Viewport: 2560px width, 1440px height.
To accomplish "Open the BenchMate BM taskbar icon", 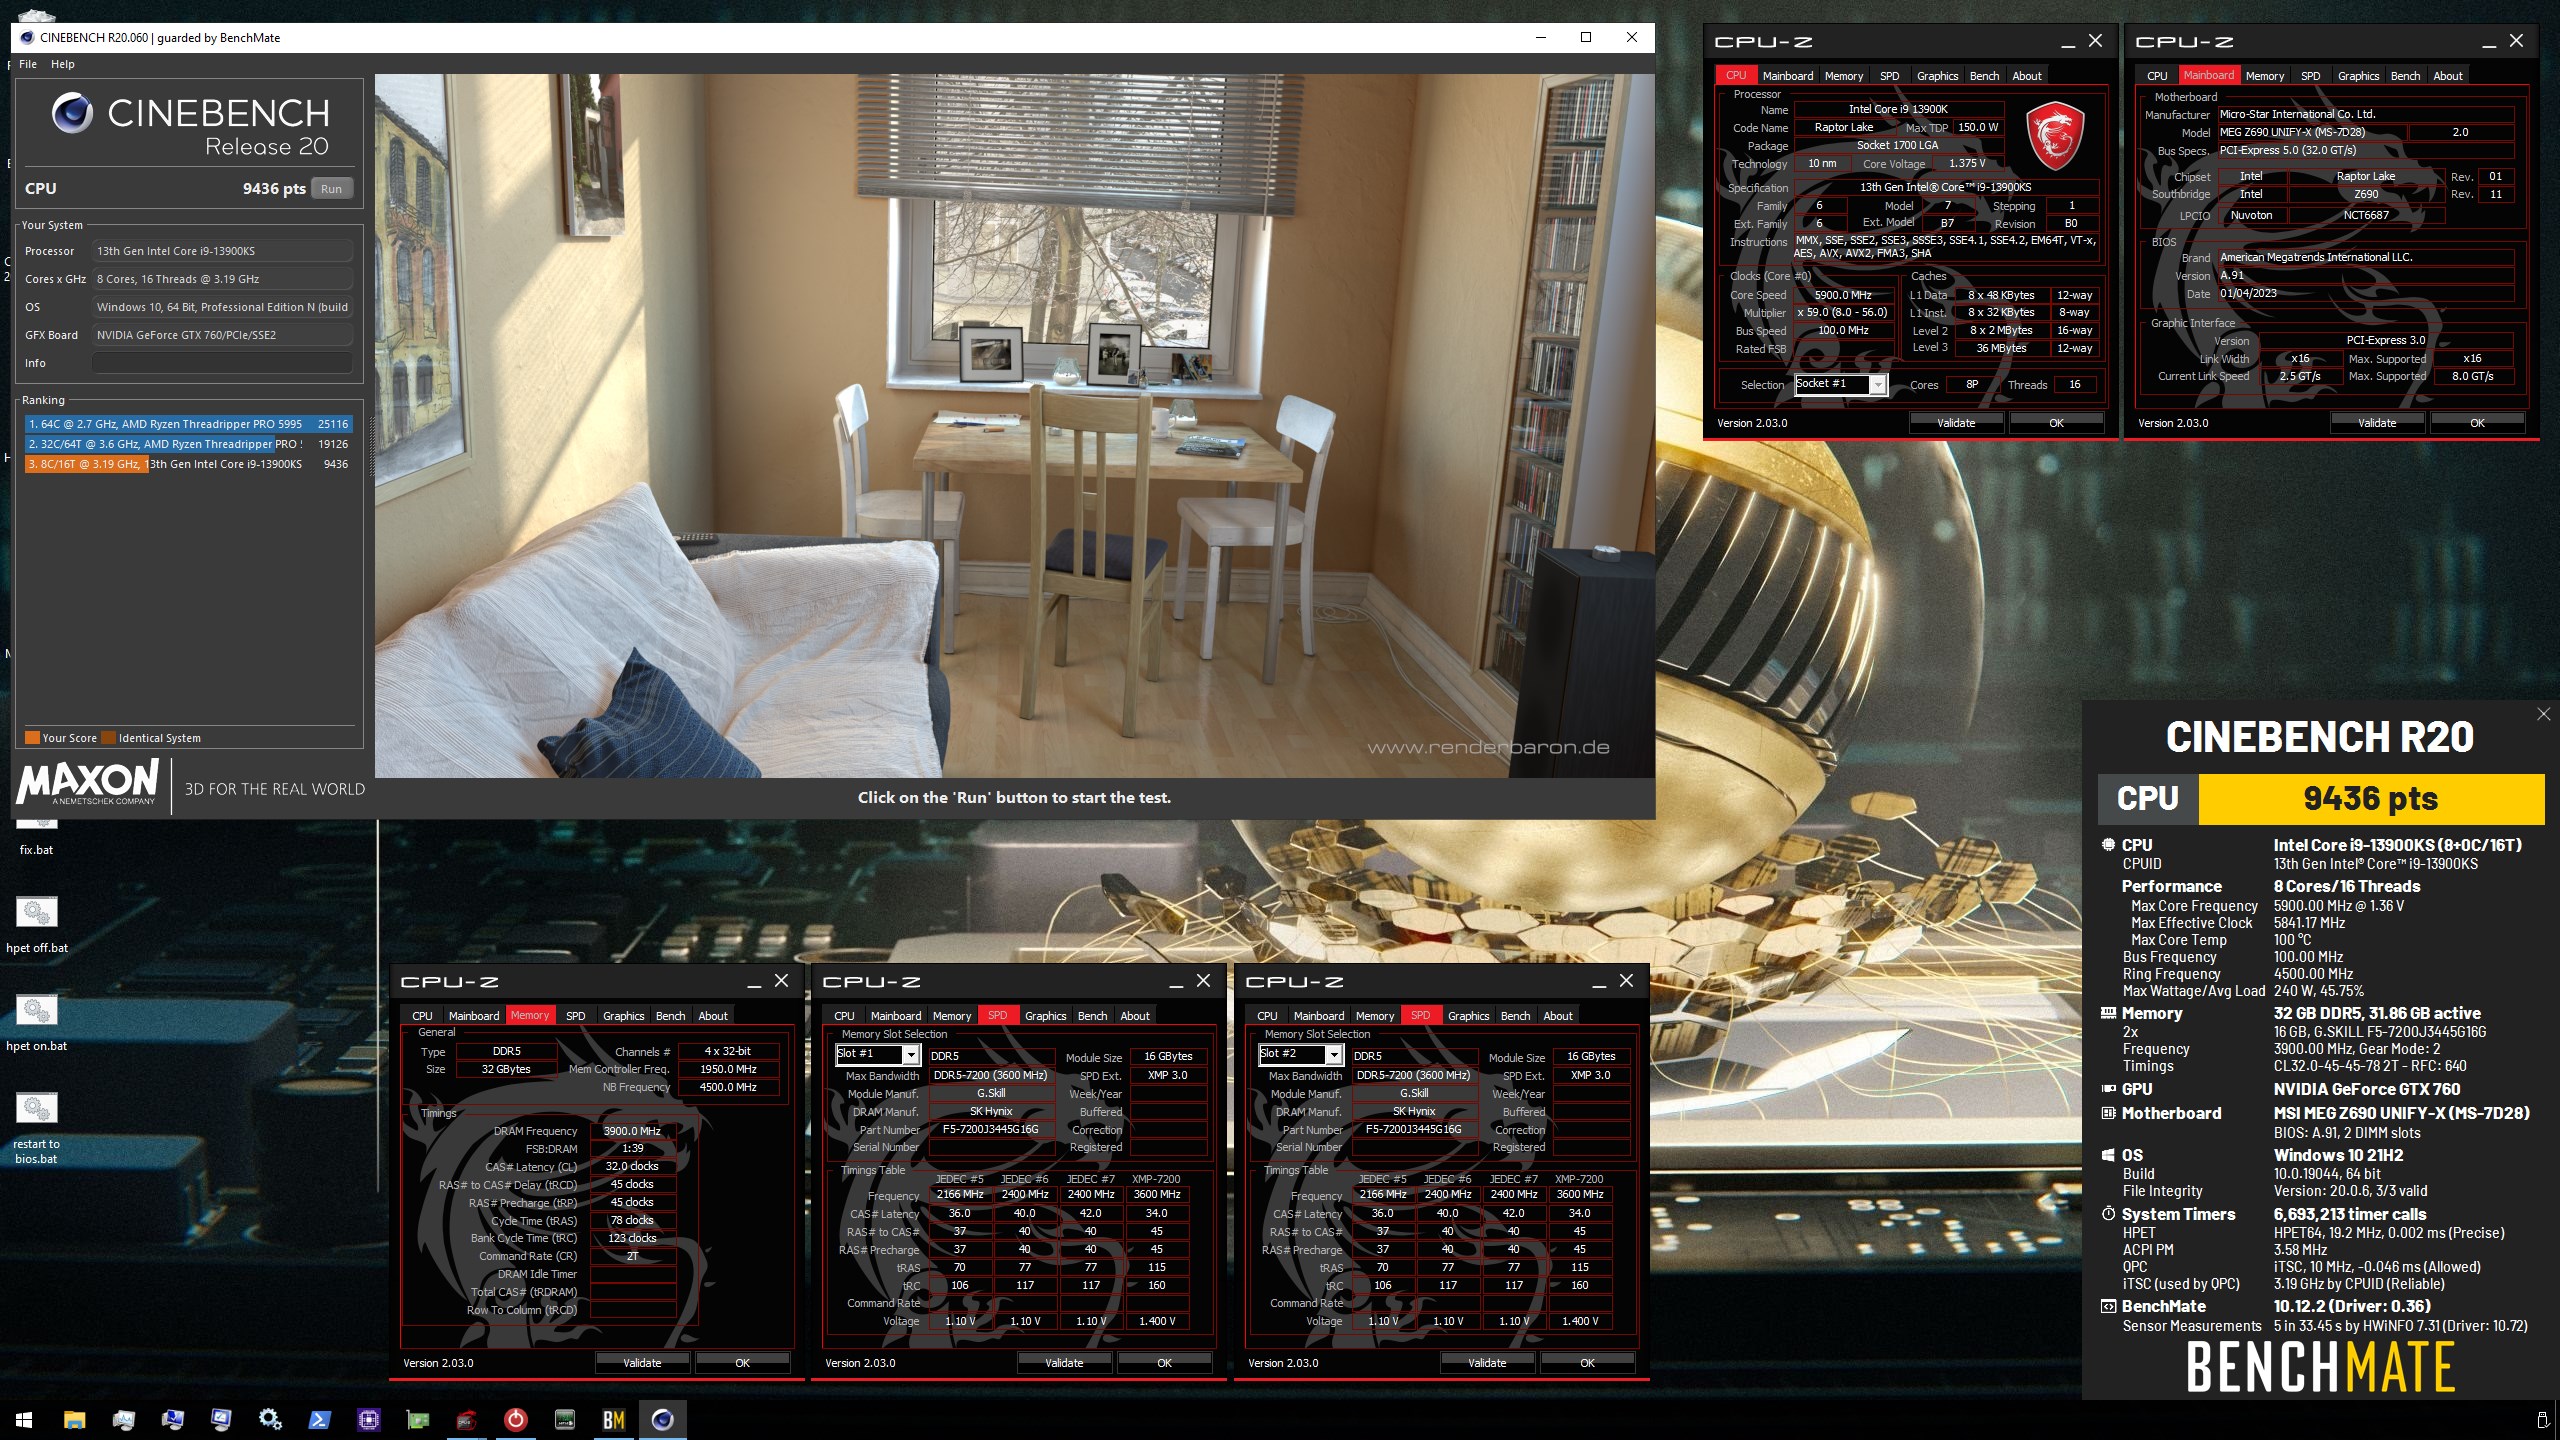I will tap(613, 1419).
